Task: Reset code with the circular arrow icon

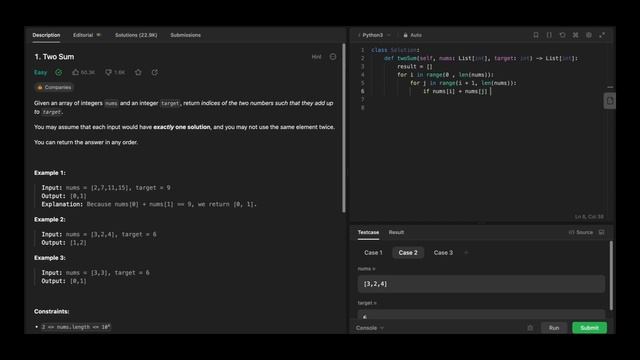Action: (x=562, y=35)
